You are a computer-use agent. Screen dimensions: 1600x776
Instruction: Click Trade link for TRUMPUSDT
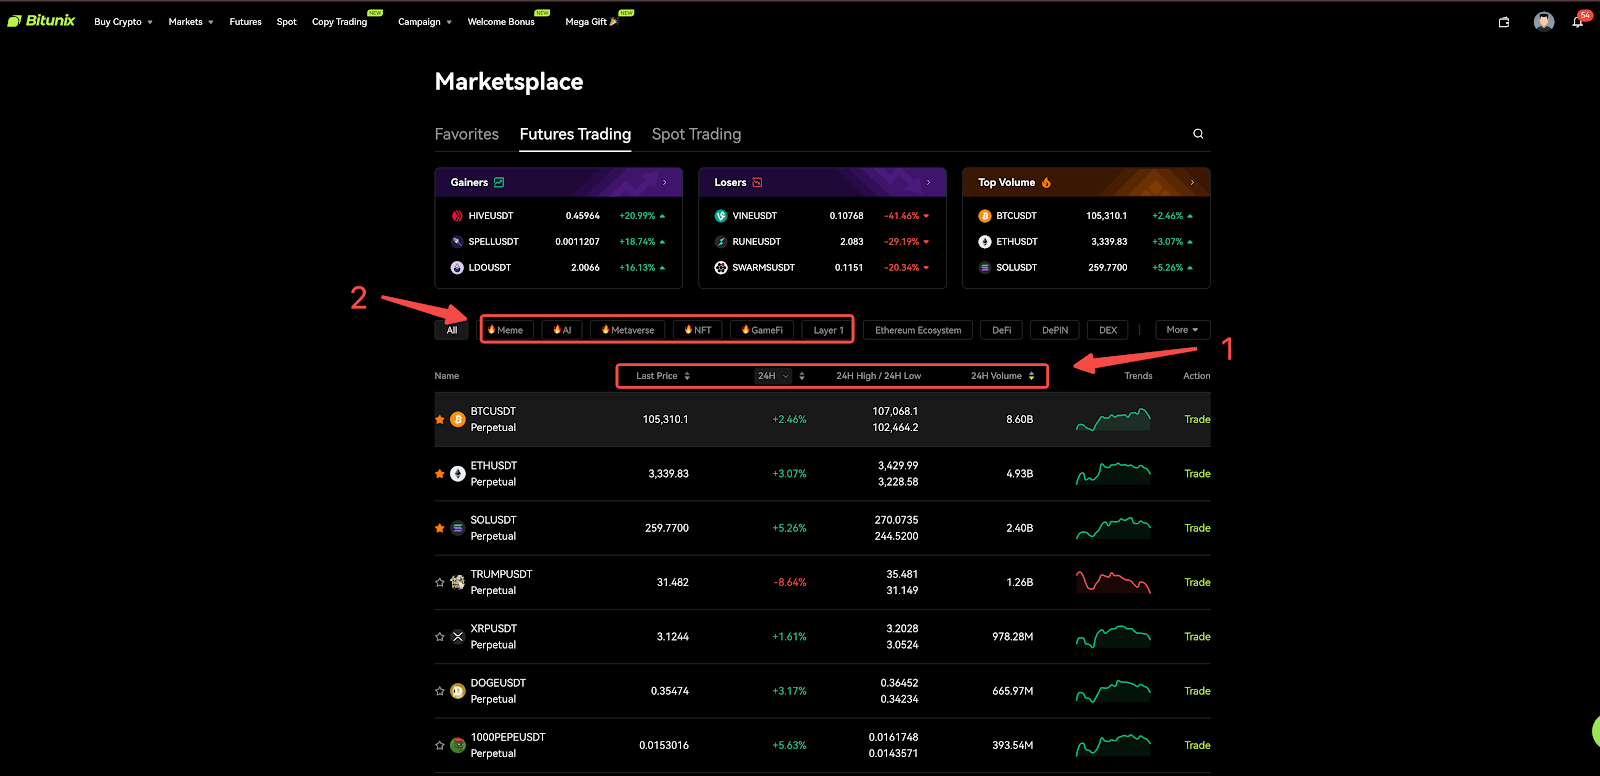(x=1197, y=582)
